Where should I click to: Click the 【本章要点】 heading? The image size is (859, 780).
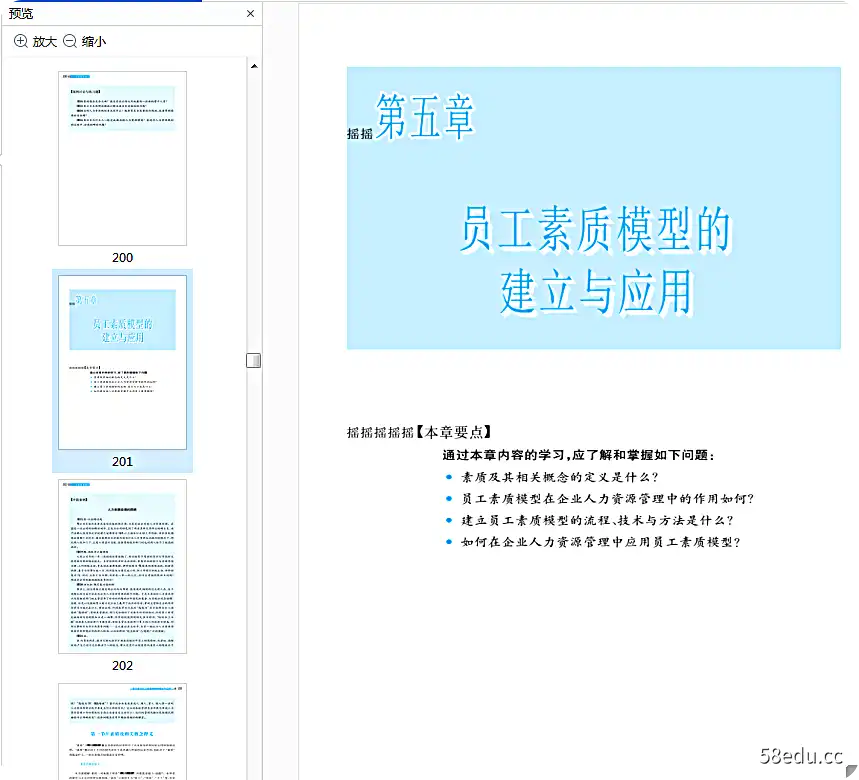pos(454,432)
